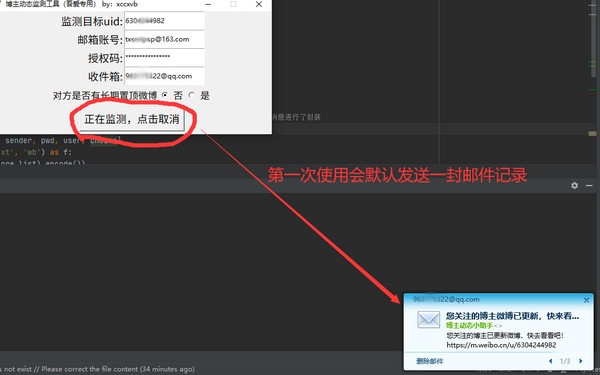
Task: Click the gear settings icon in panel header
Action: pyautogui.click(x=574, y=186)
